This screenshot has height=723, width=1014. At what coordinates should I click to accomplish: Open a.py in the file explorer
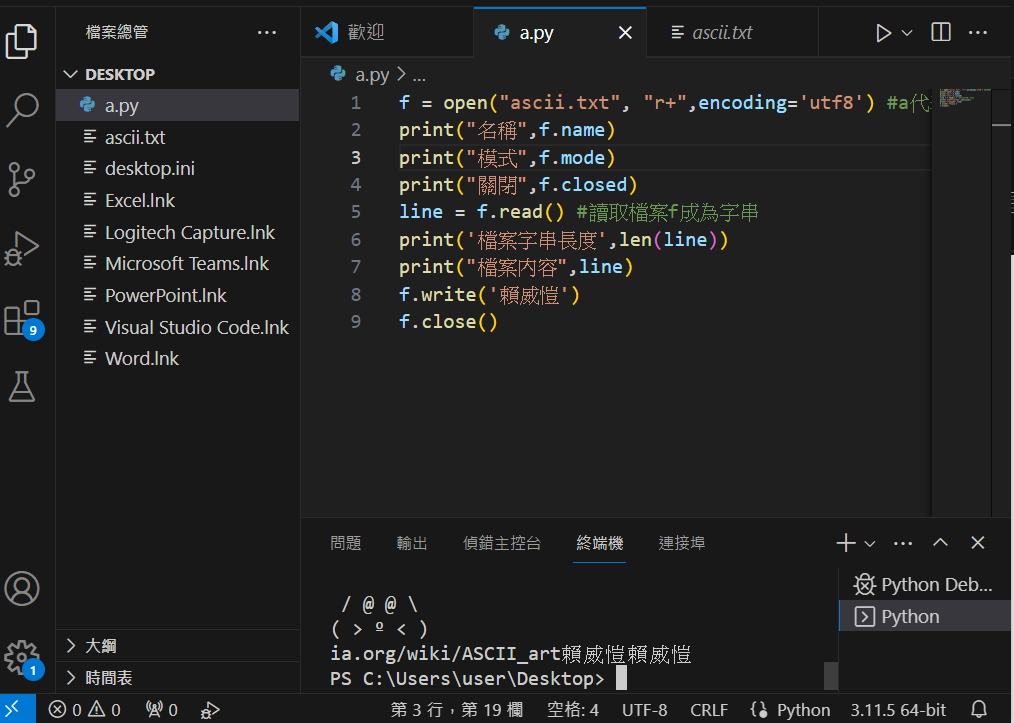(178, 105)
